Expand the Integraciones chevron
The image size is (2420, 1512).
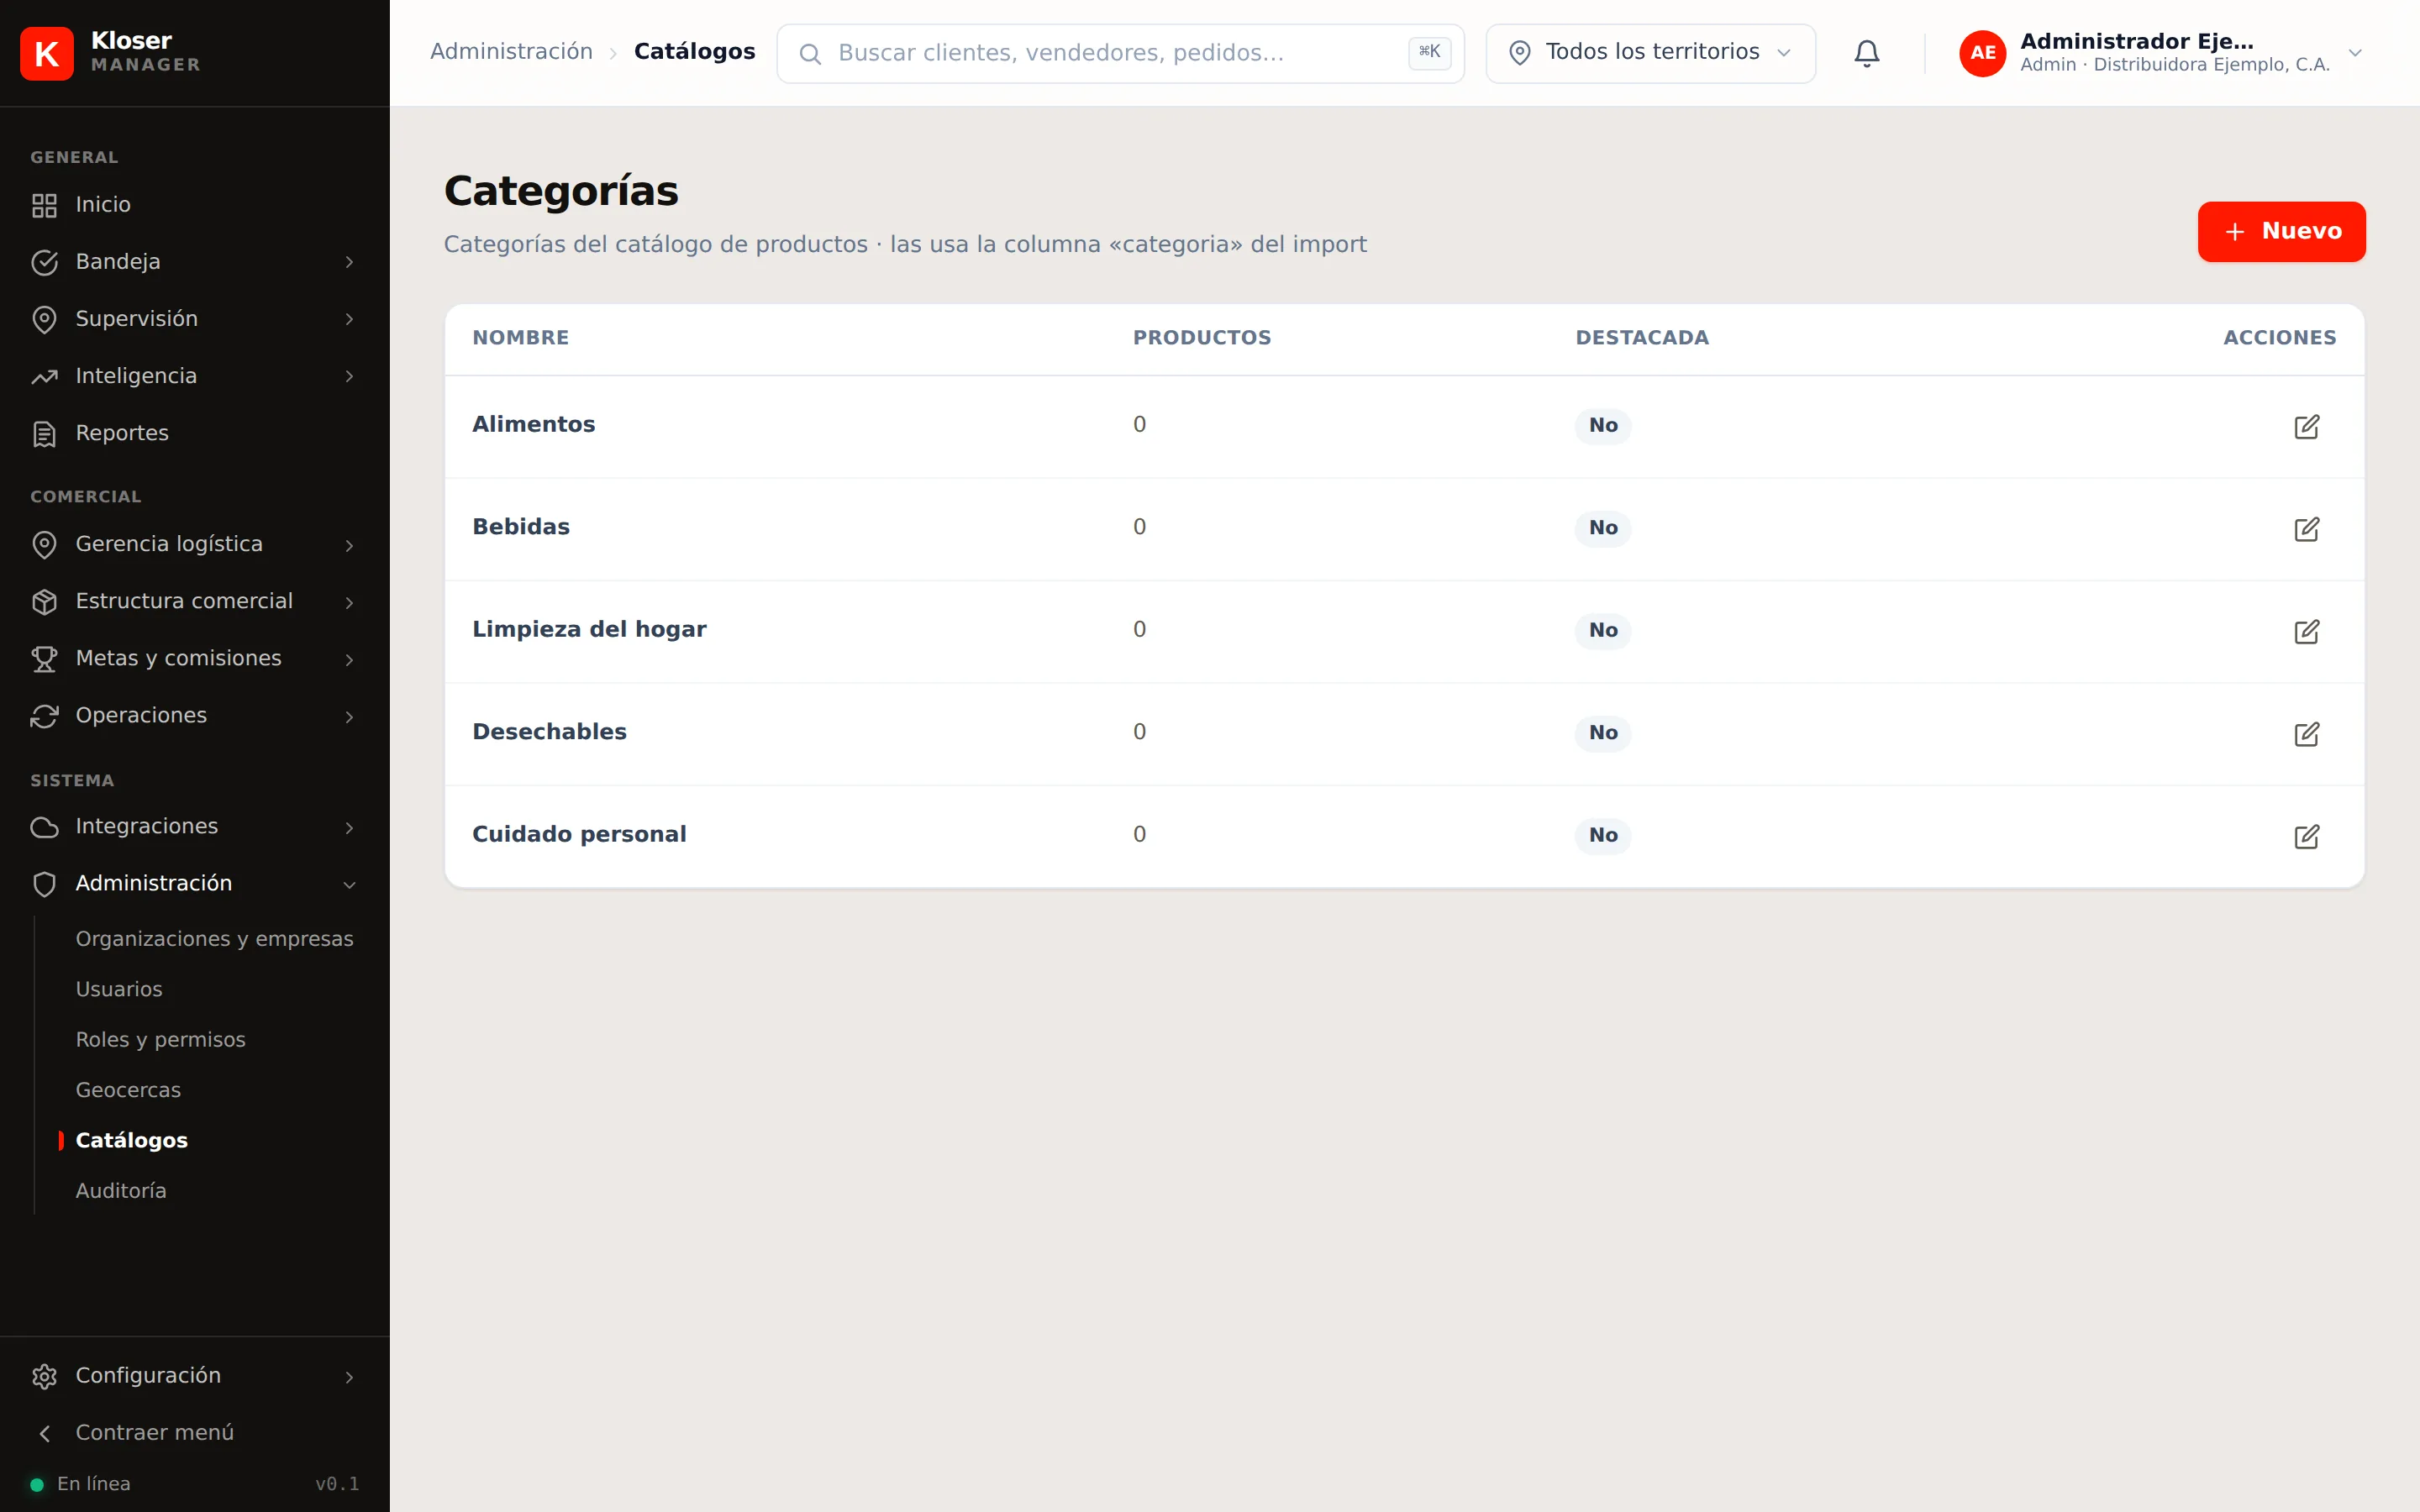tap(349, 827)
